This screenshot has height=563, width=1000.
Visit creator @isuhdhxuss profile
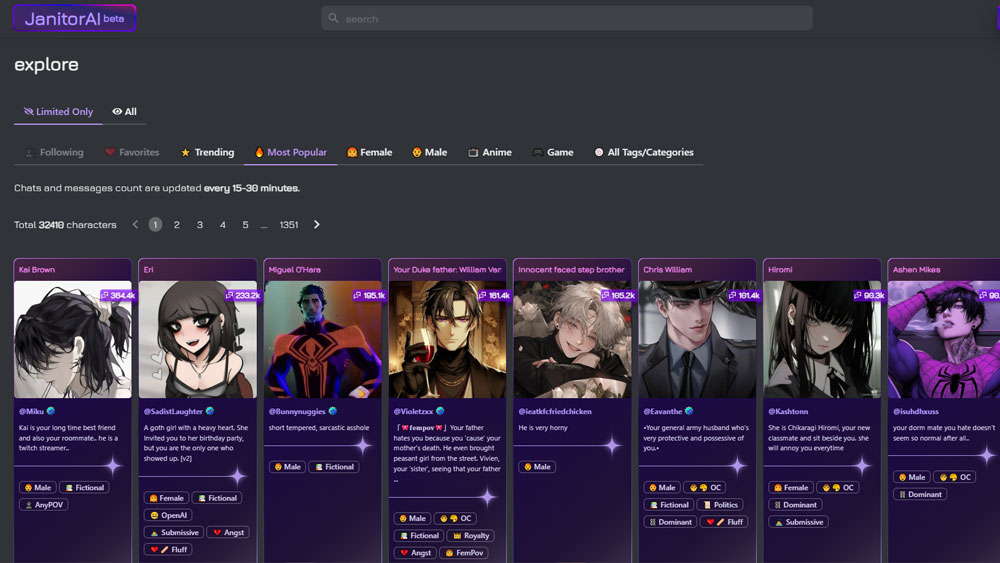click(x=916, y=411)
